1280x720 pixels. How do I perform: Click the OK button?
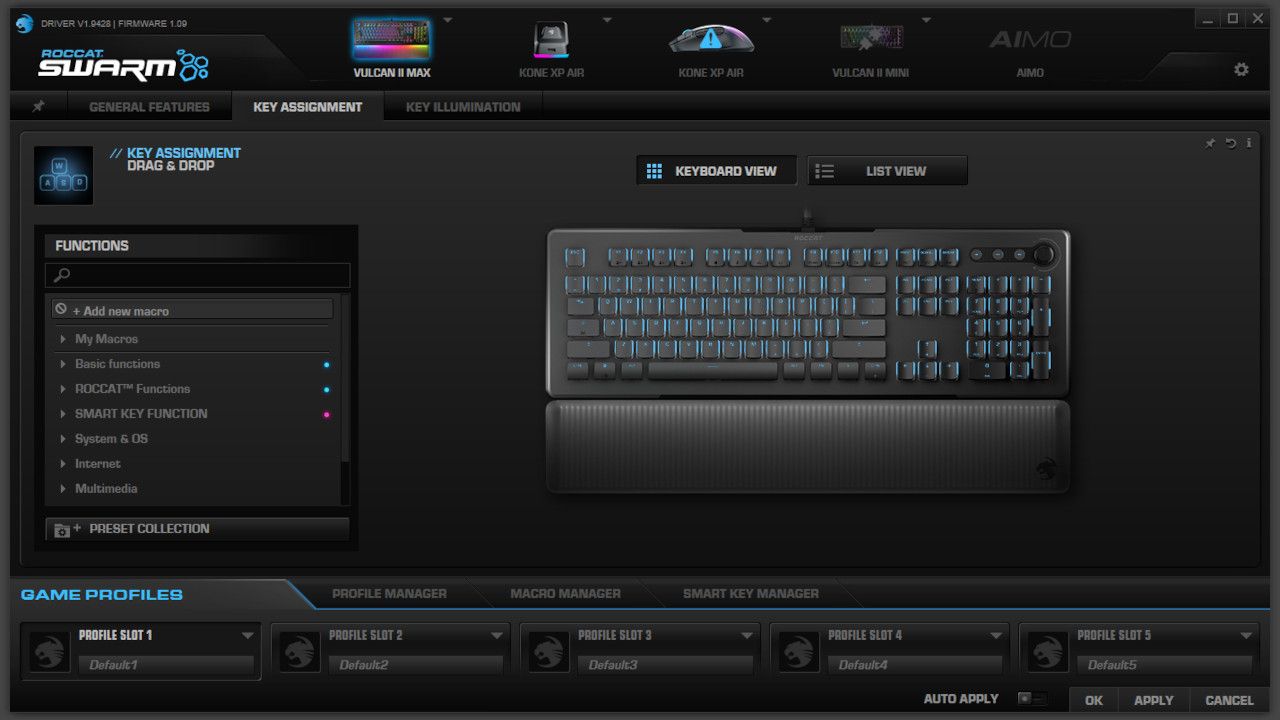click(1094, 701)
